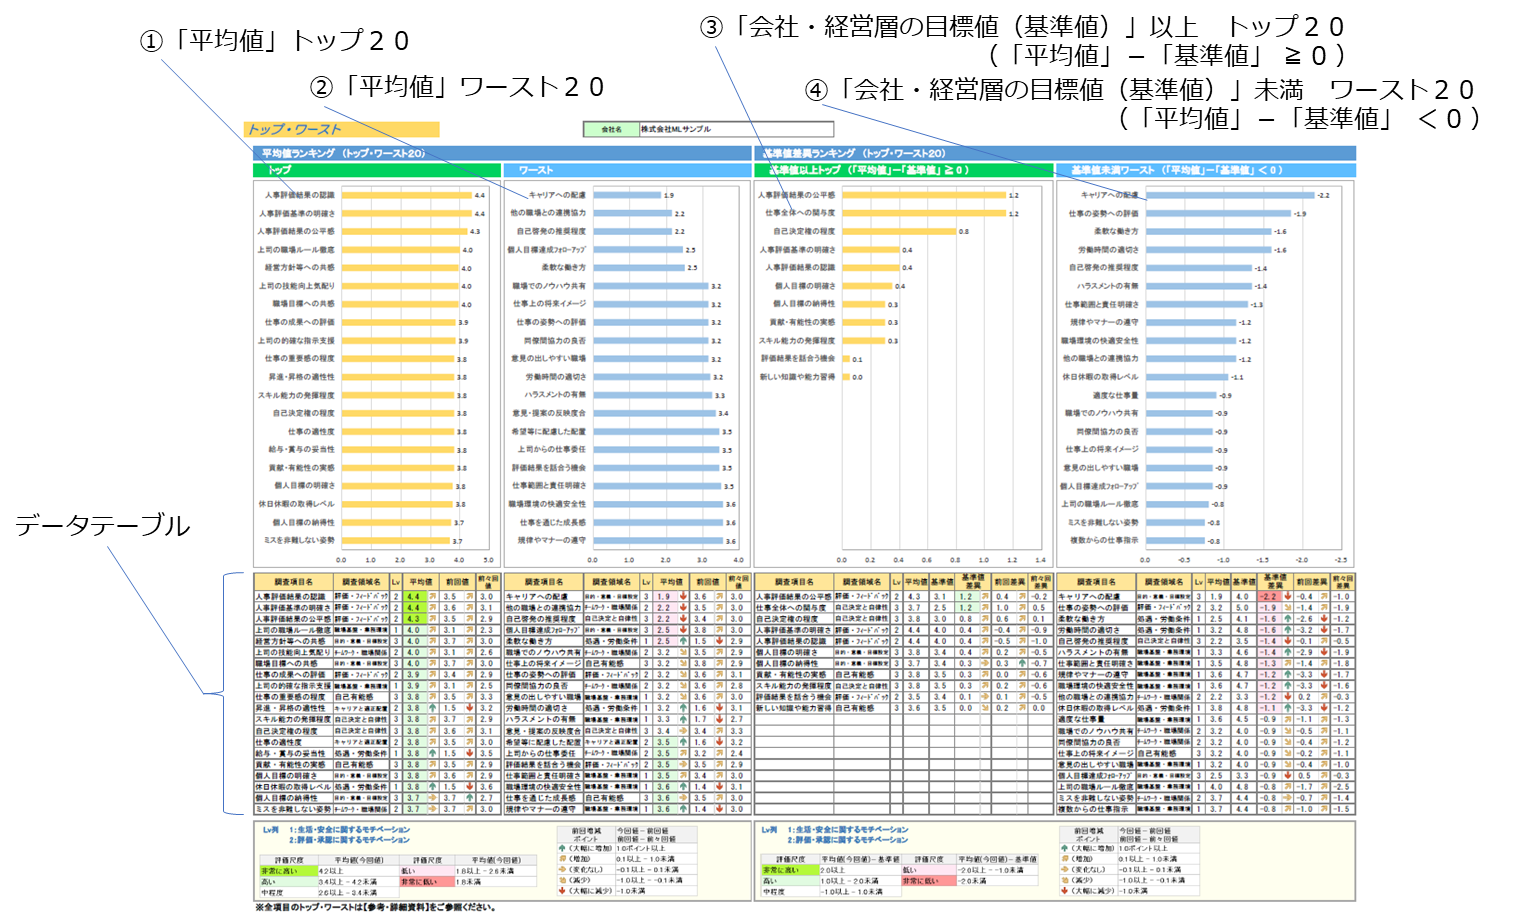Click the トップ・ワースト yellow title label
Image resolution: width=1513 pixels, height=913 pixels.
click(x=340, y=129)
